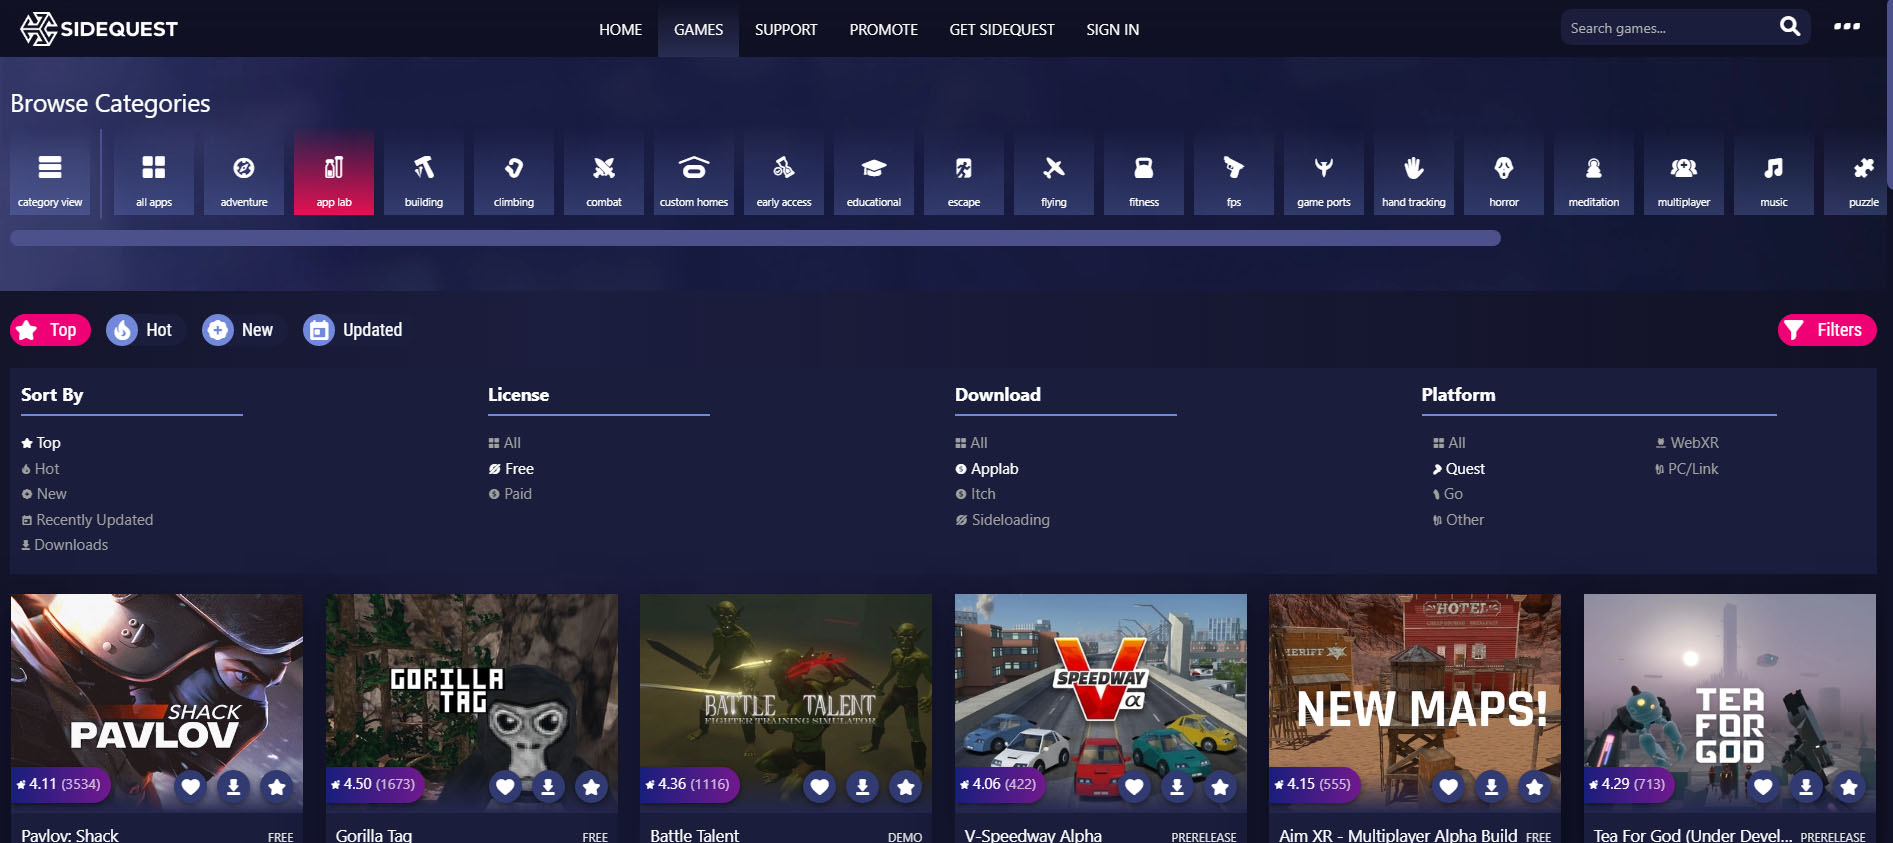Open the PROMOTE menu item
This screenshot has width=1893, height=843.
coord(884,29)
